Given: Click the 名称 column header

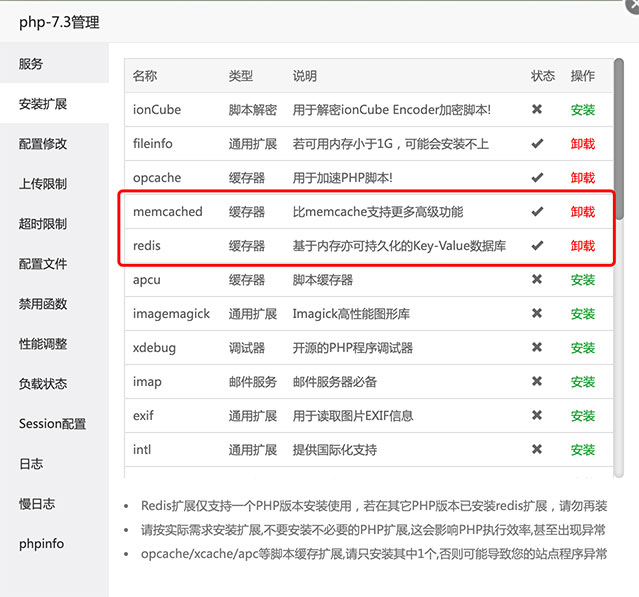Looking at the screenshot, I should (x=145, y=76).
